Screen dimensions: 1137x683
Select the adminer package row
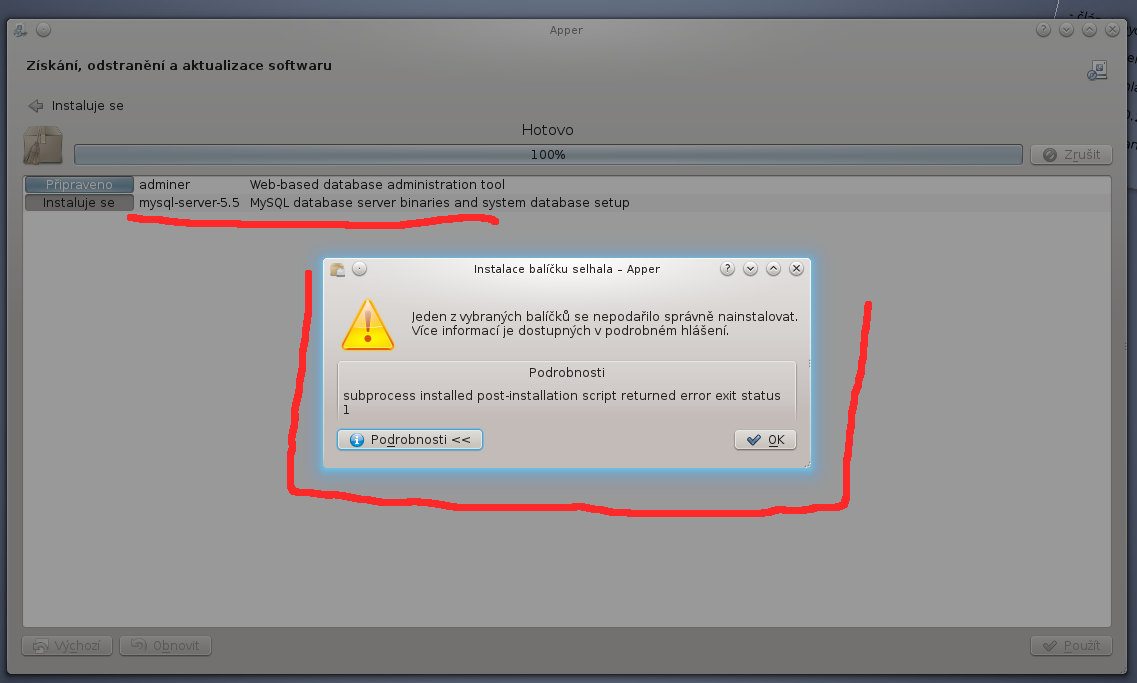pyautogui.click(x=567, y=185)
